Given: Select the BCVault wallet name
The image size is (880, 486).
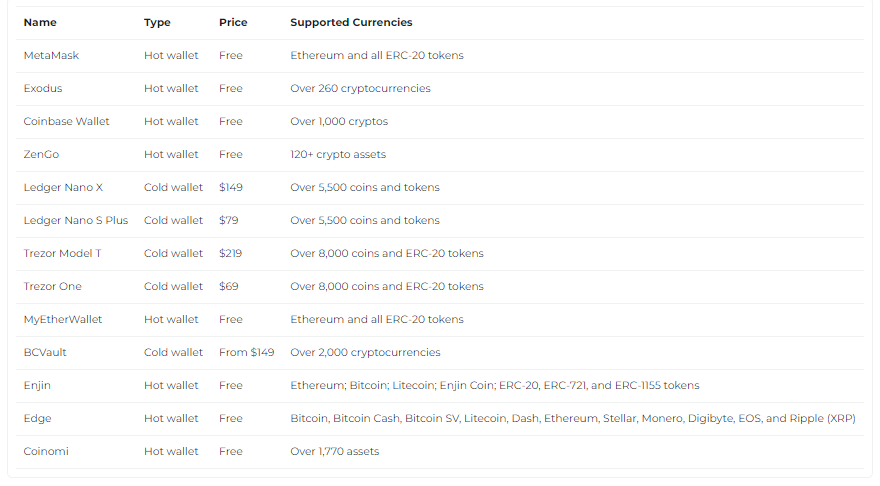Looking at the screenshot, I should pos(45,352).
